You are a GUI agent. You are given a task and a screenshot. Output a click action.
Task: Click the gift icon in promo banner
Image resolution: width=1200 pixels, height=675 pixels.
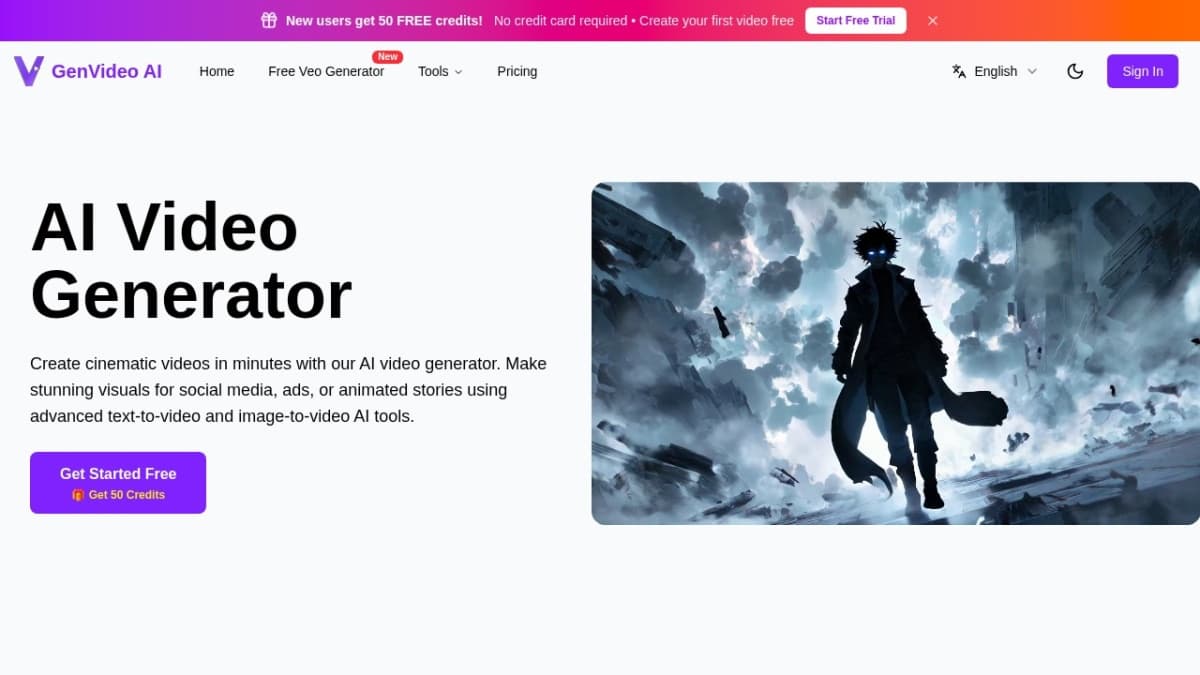(269, 20)
